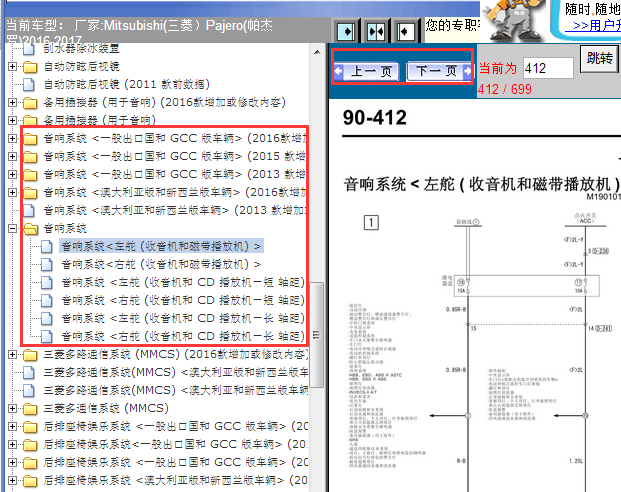Select 音响系统 澳大利亚和新西兰版车辆 (2013 款) entry
Viewport: 621px width, 492px height.
pos(175,210)
